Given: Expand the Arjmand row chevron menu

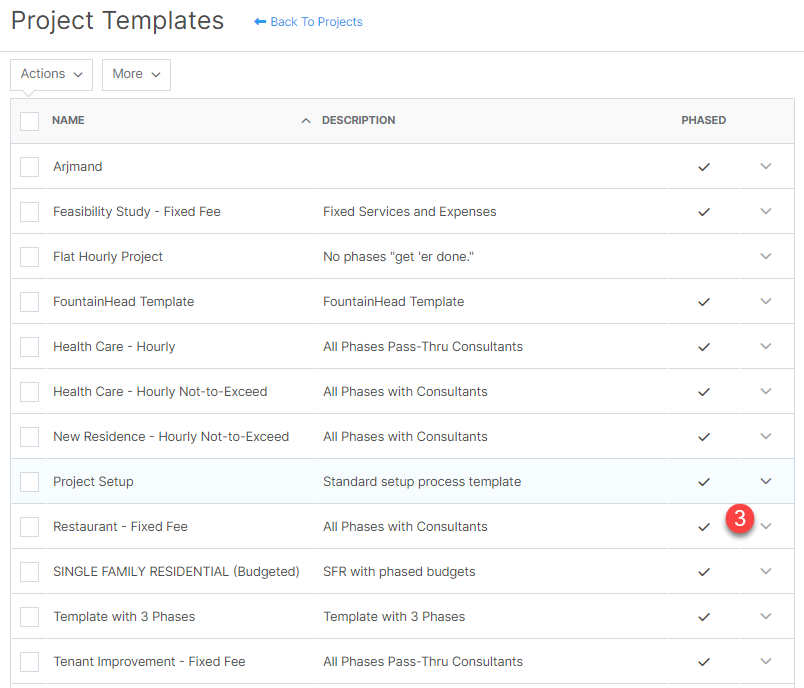Looking at the screenshot, I should tap(766, 166).
